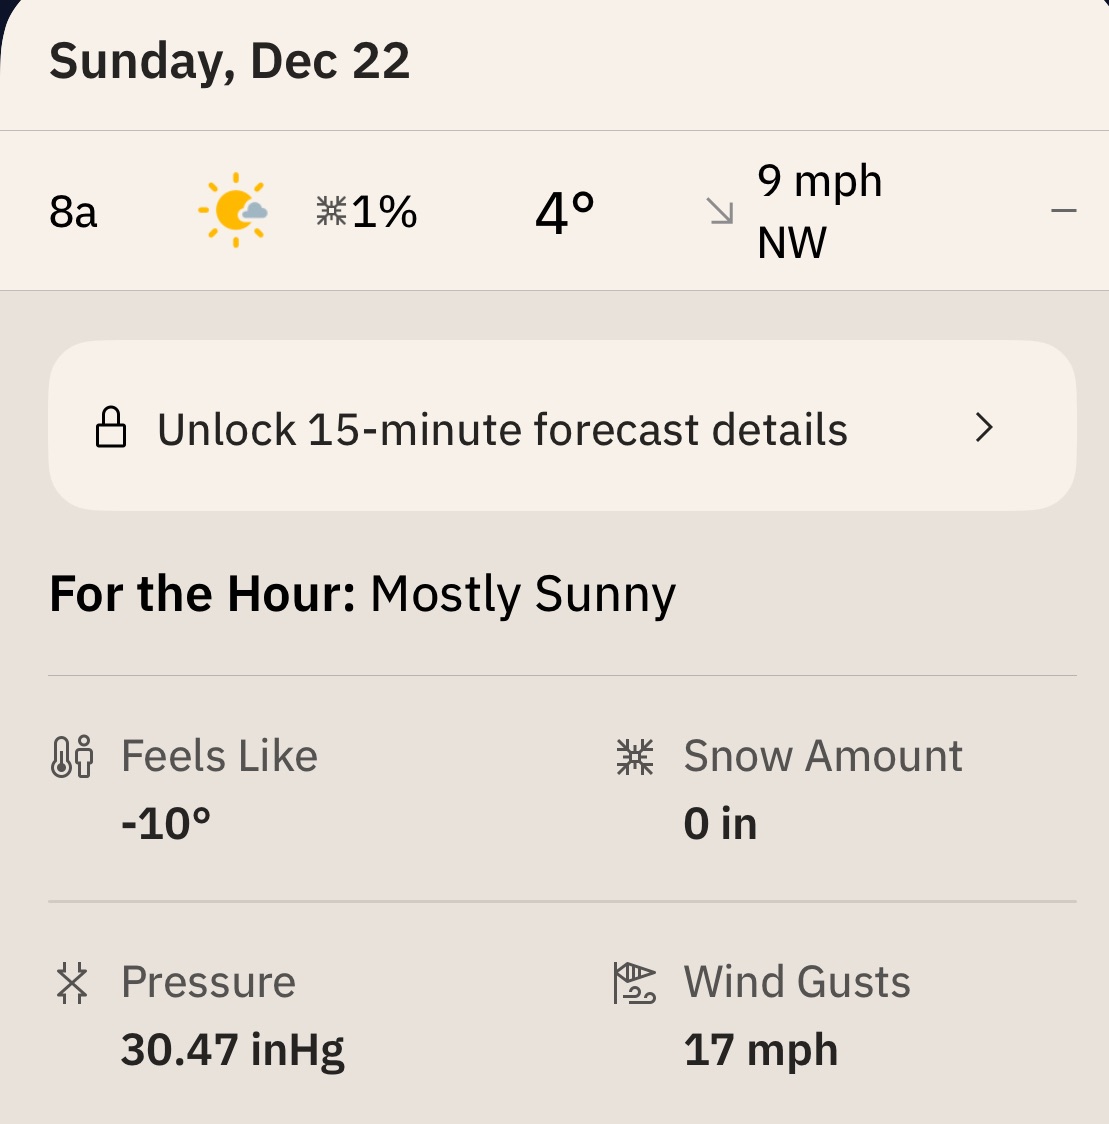Click the 8a hour label
The image size is (1109, 1124).
click(x=73, y=212)
